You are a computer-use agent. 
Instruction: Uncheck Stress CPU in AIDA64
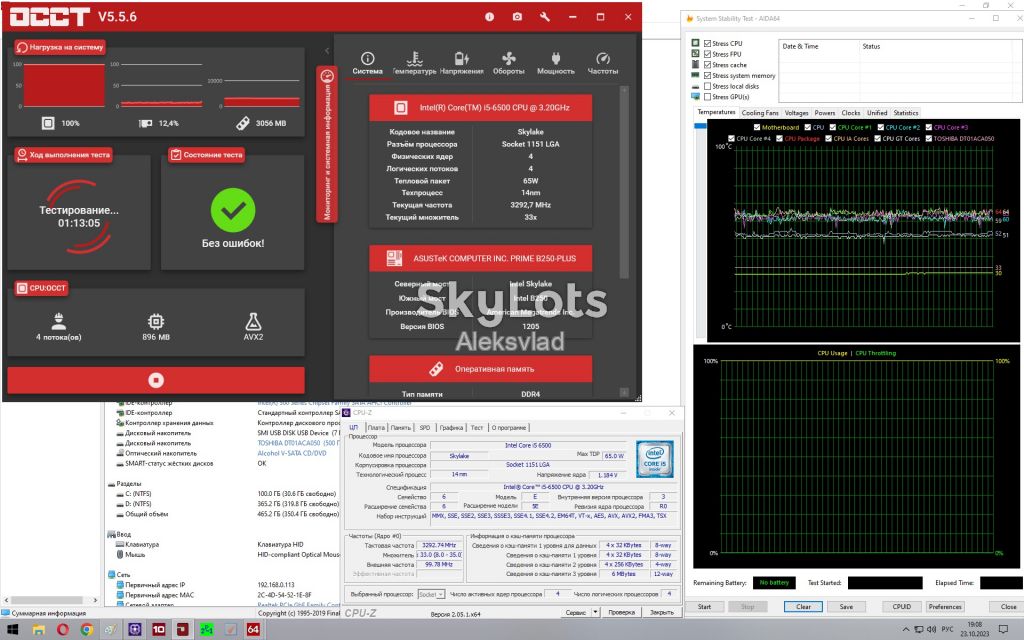click(707, 44)
